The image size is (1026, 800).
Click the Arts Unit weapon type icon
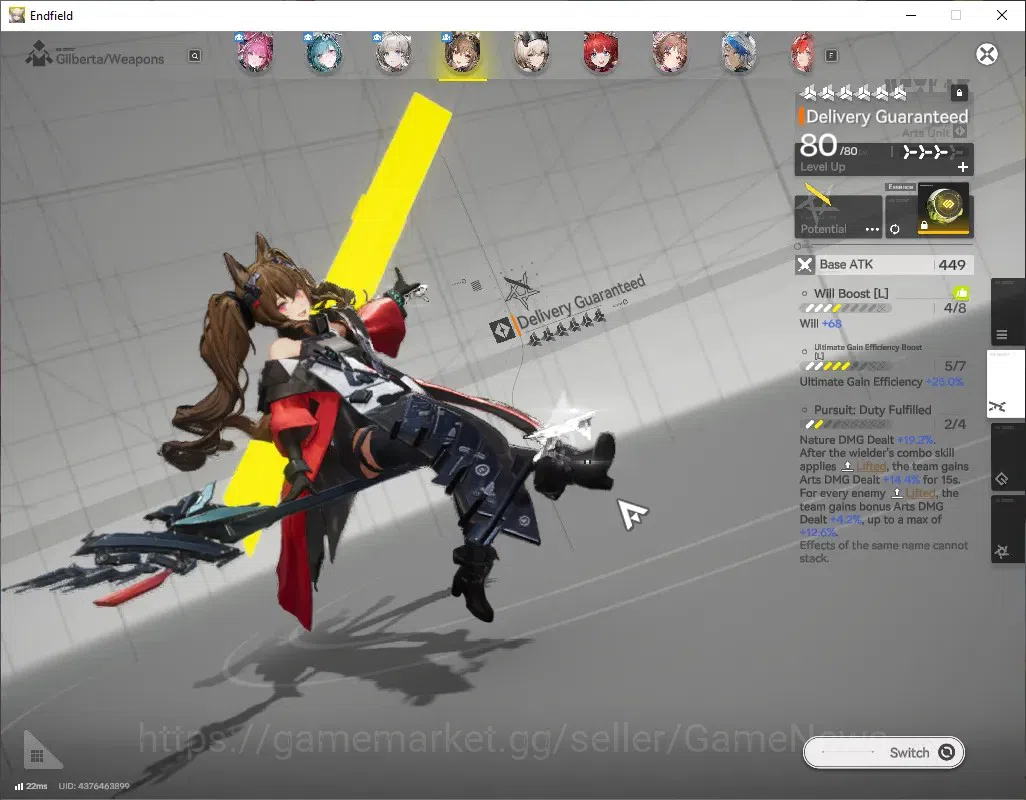(960, 132)
